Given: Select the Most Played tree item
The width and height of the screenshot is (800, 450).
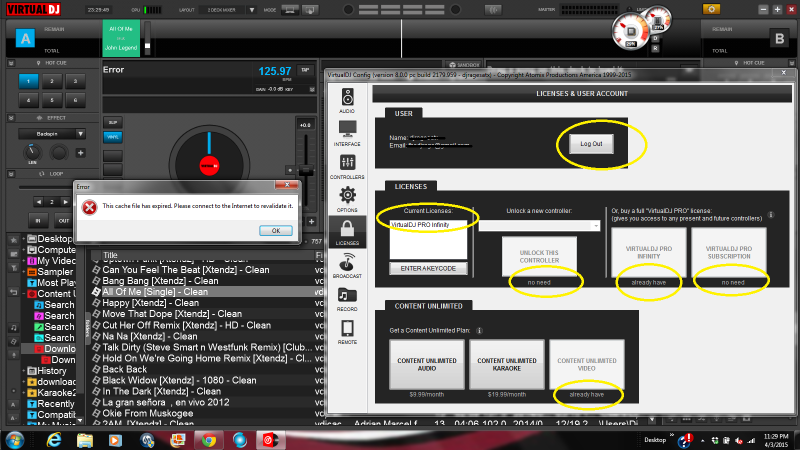Looking at the screenshot, I should tap(52, 283).
